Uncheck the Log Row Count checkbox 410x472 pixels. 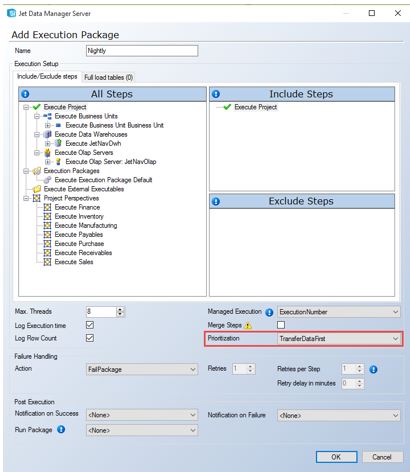pos(90,338)
